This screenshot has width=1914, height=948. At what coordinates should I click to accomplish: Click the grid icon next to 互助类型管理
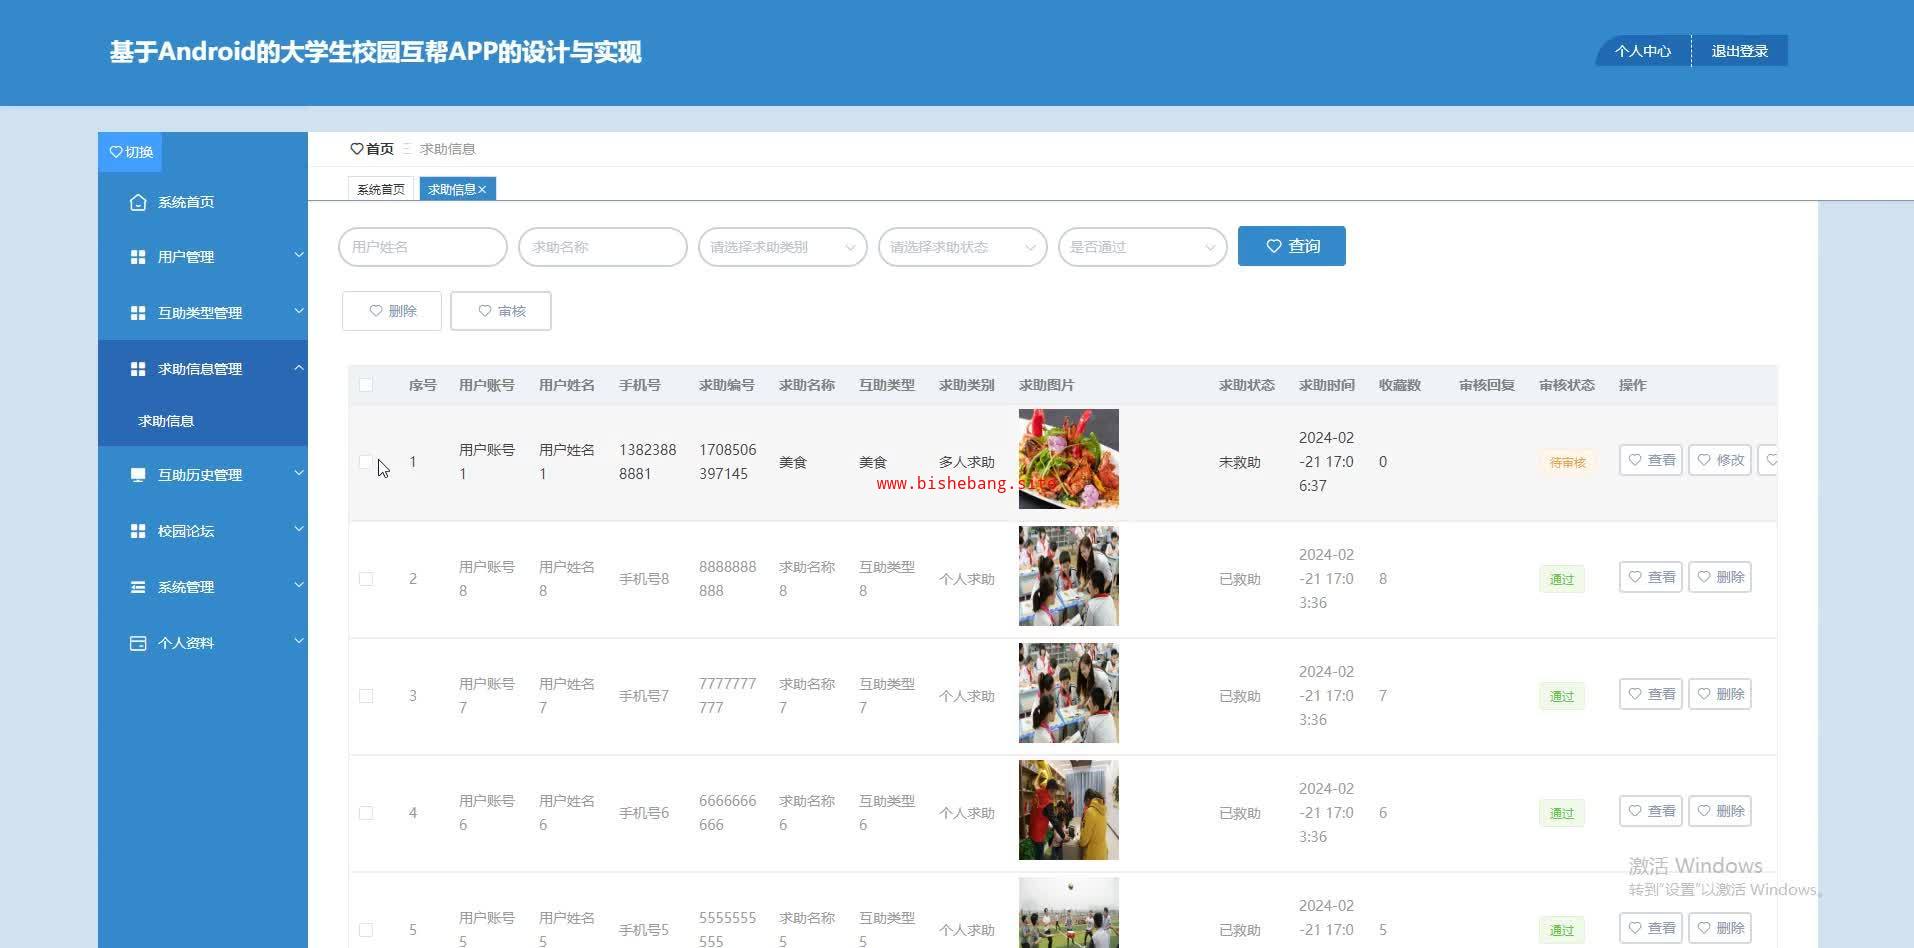138,313
